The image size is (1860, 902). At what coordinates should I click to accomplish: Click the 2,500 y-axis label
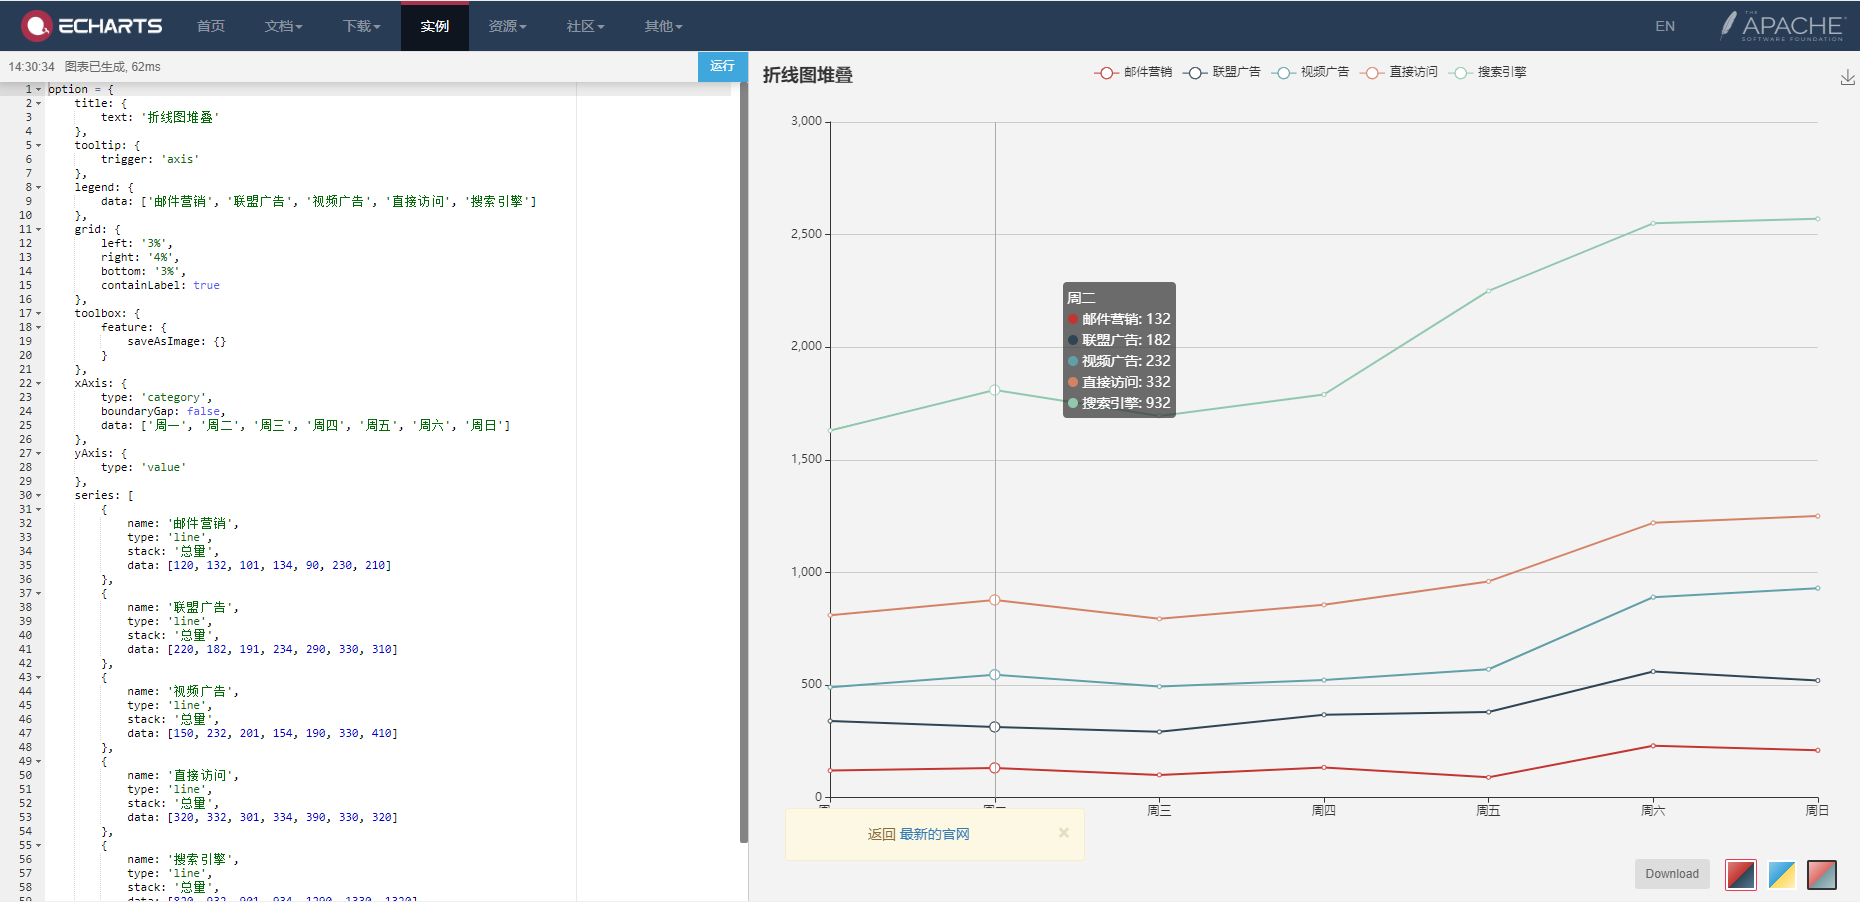coord(806,234)
